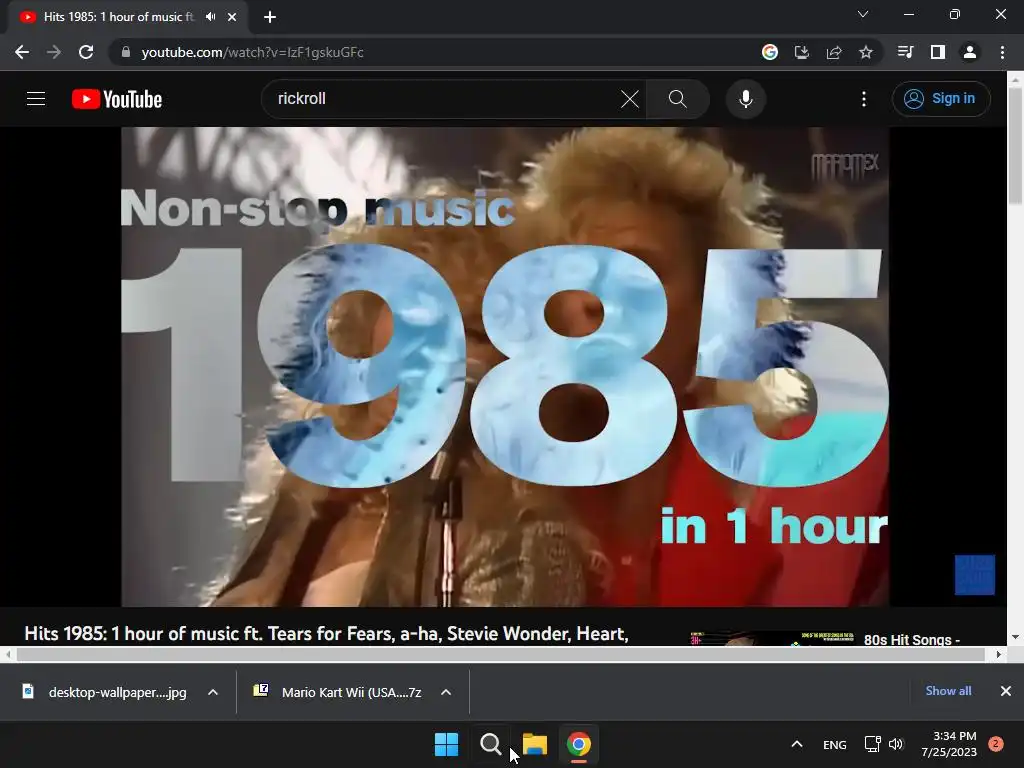The height and width of the screenshot is (768, 1024).
Task: Show hidden system tray icons
Action: point(797,744)
